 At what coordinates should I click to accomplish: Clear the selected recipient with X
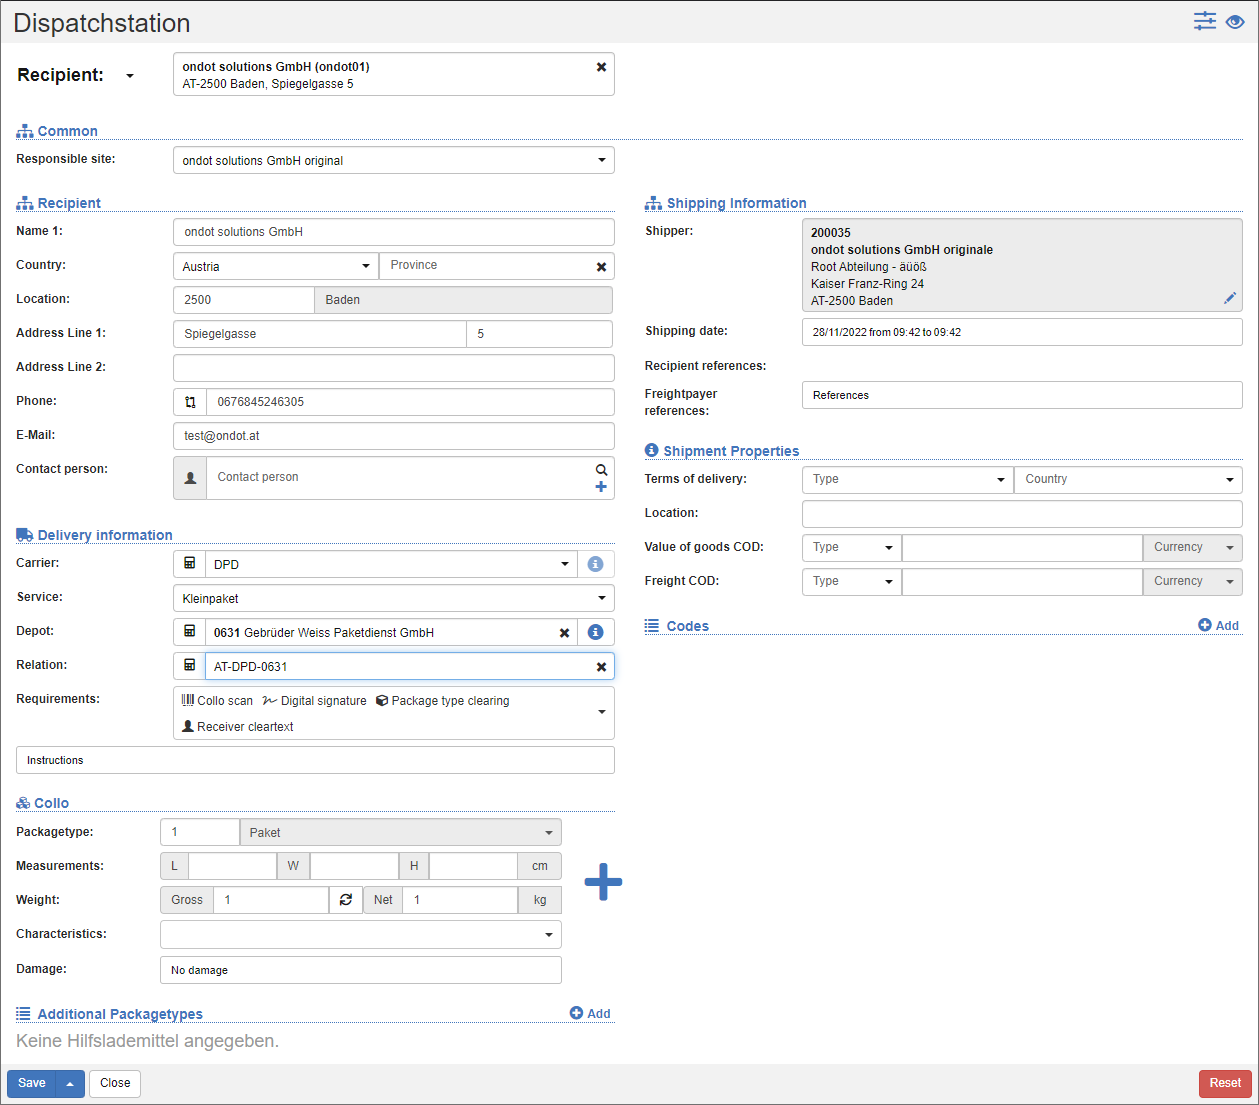(601, 67)
